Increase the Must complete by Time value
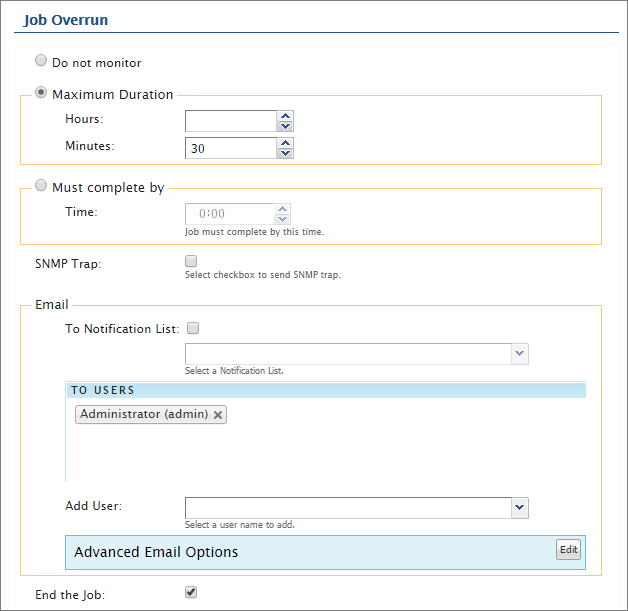 [x=283, y=209]
